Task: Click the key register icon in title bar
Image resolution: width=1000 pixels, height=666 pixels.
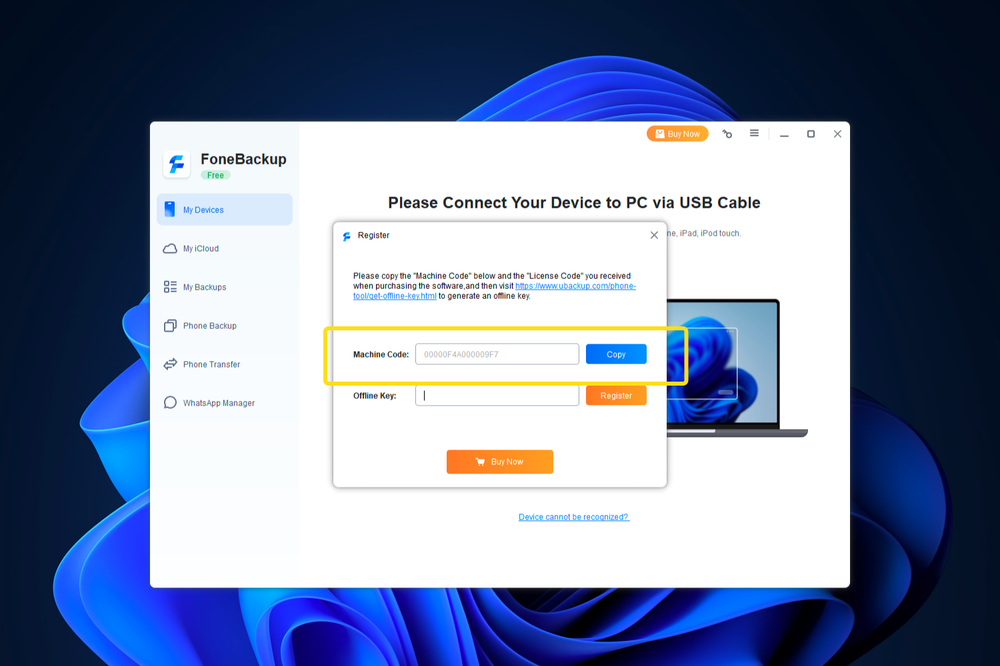Action: click(x=727, y=134)
